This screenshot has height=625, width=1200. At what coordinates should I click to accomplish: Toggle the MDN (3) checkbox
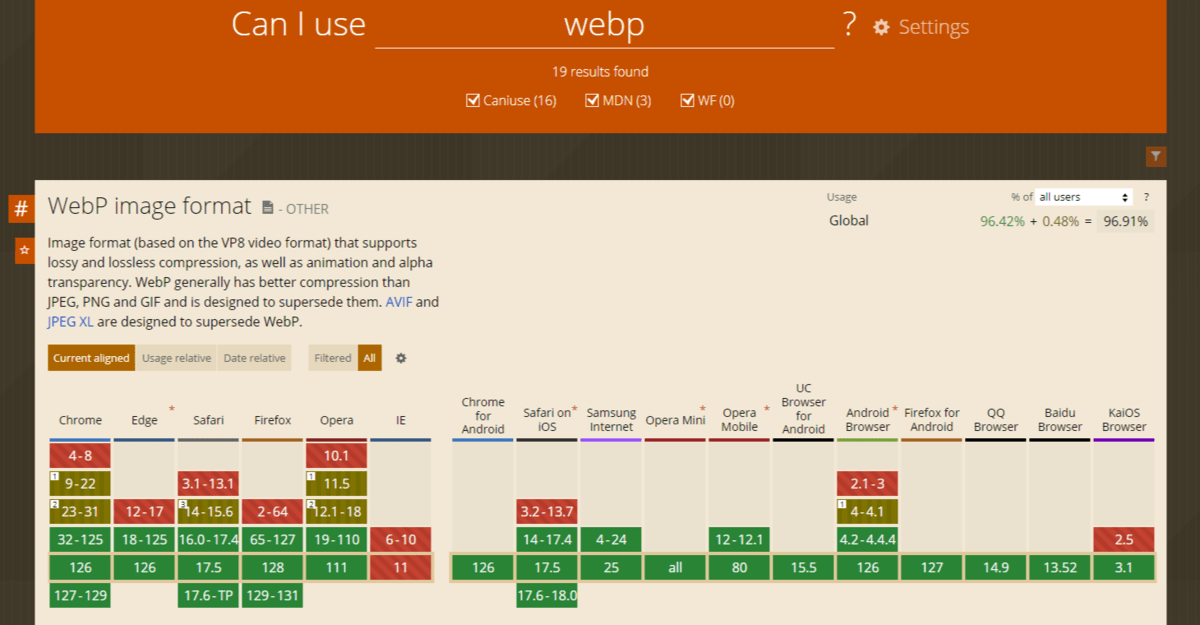pyautogui.click(x=592, y=100)
